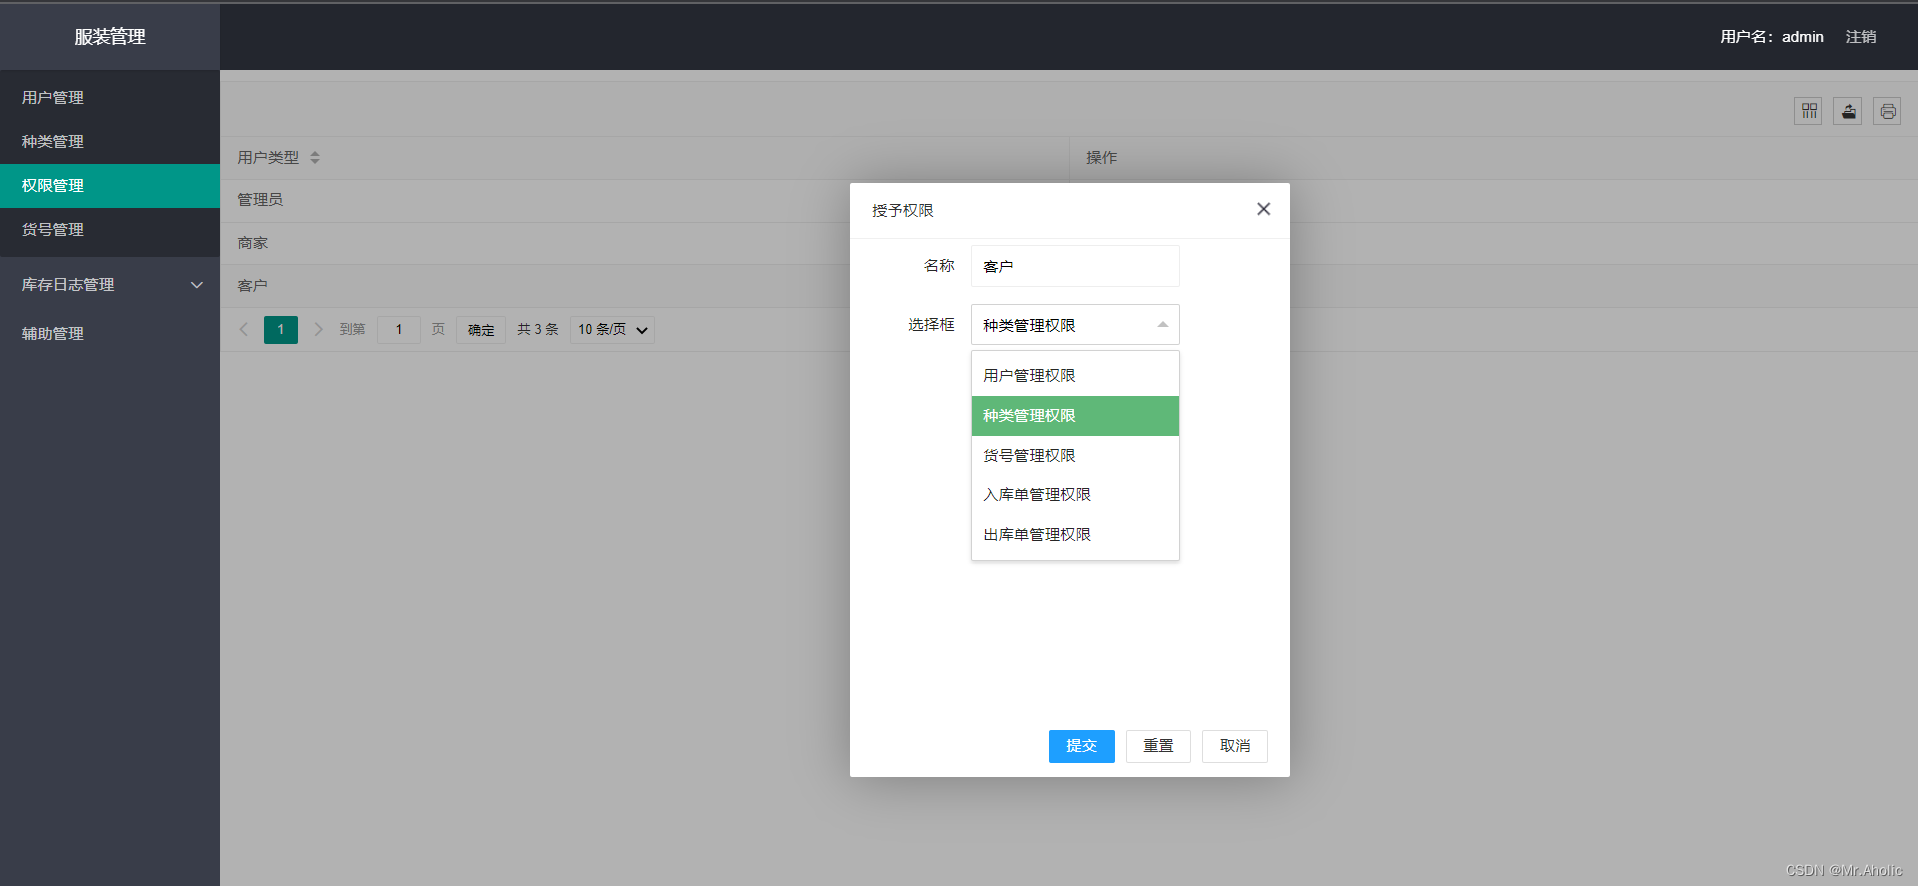Open 用户管理 in sidebar
The width and height of the screenshot is (1918, 886).
(x=110, y=98)
